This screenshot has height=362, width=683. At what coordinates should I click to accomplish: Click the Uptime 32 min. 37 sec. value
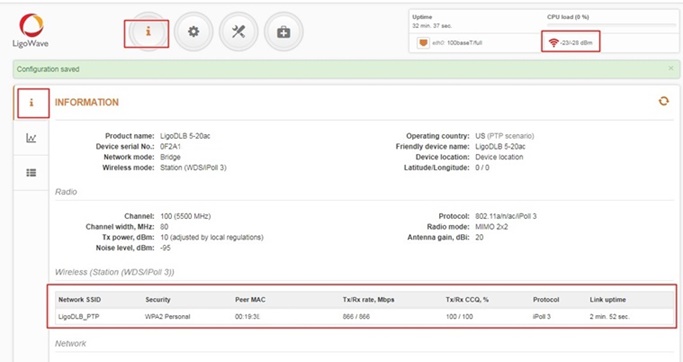tap(432, 26)
